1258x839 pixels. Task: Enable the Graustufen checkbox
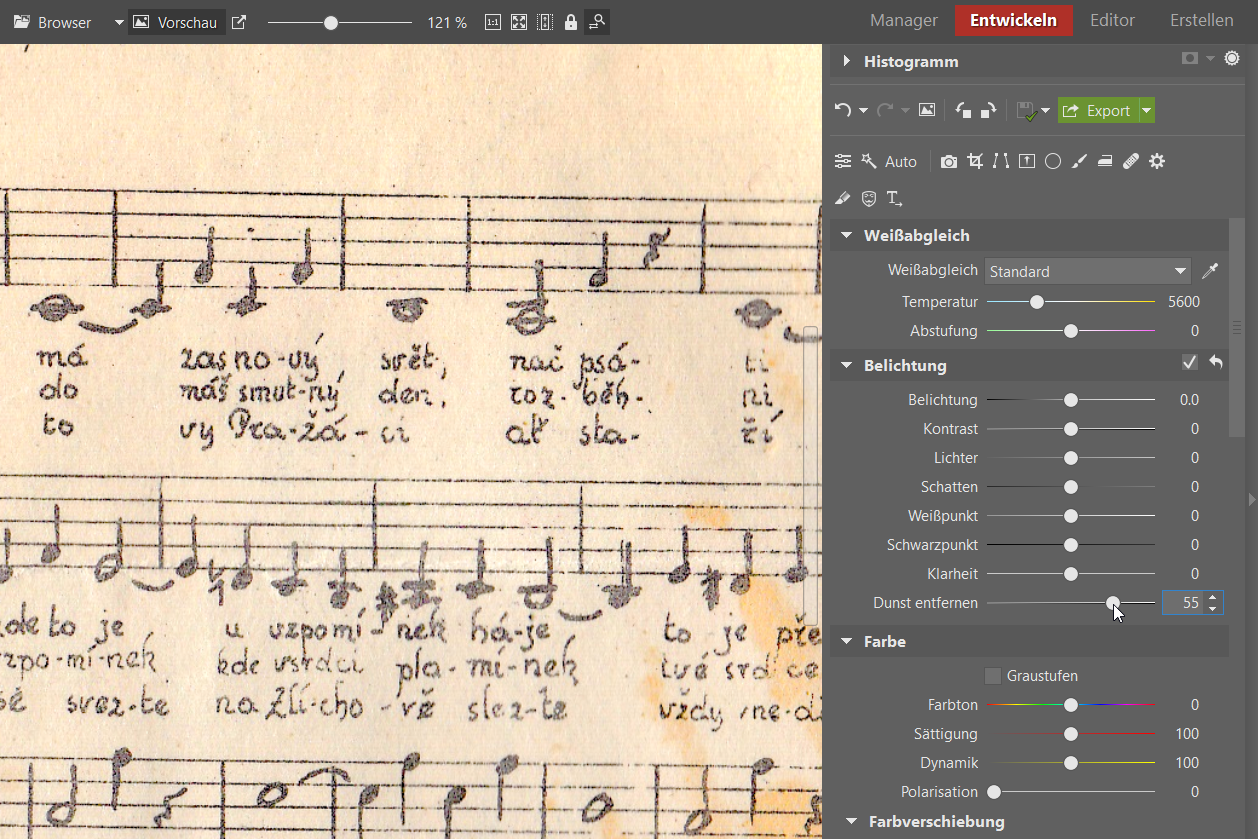(993, 676)
